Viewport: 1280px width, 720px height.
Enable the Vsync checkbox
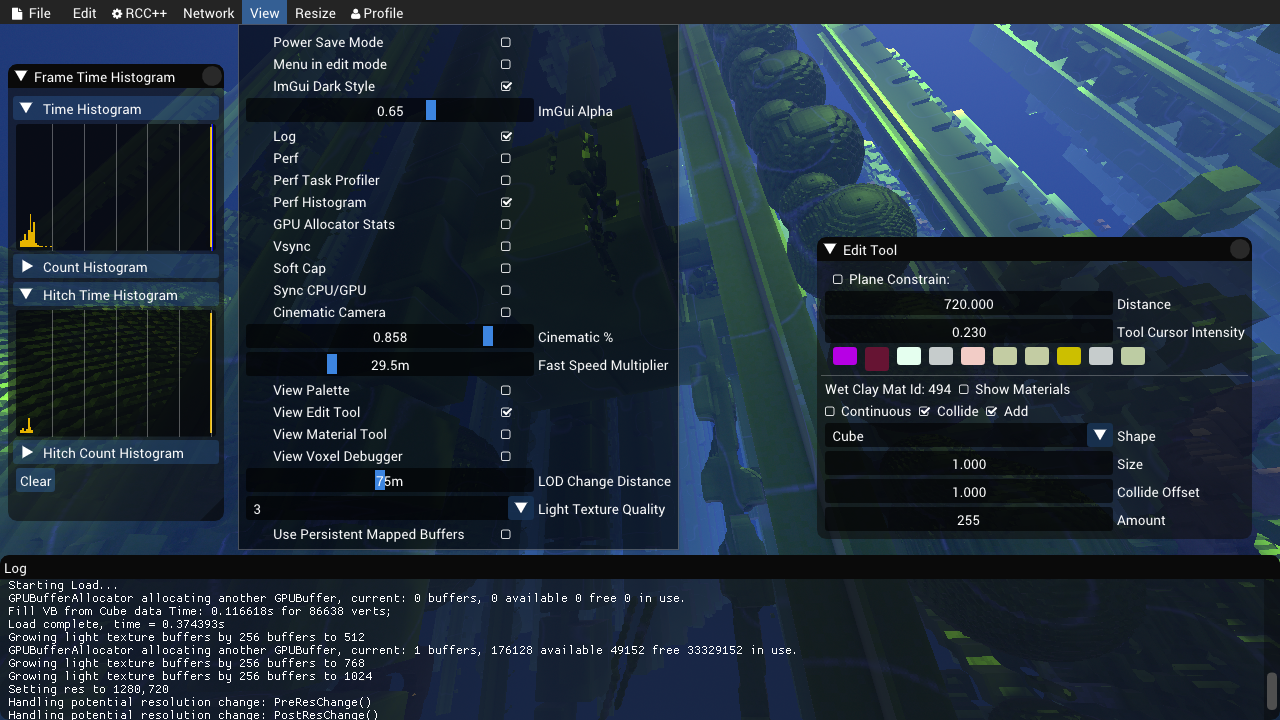coord(506,247)
